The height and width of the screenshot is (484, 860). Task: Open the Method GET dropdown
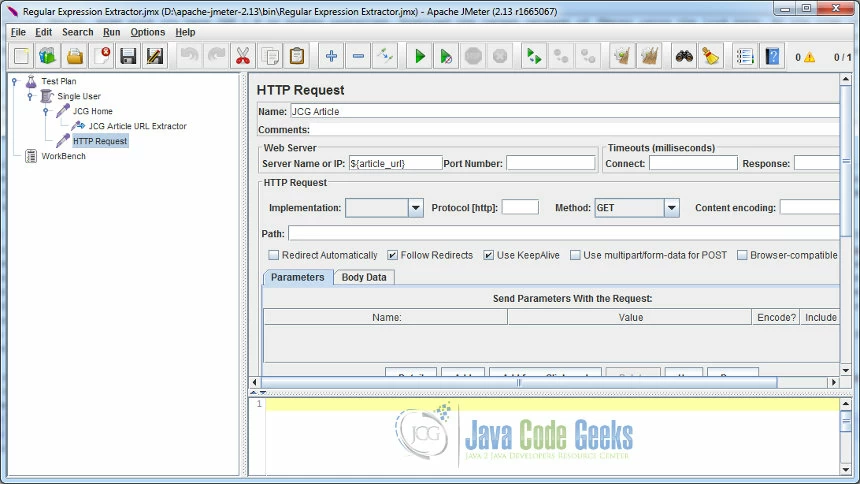click(x=671, y=208)
